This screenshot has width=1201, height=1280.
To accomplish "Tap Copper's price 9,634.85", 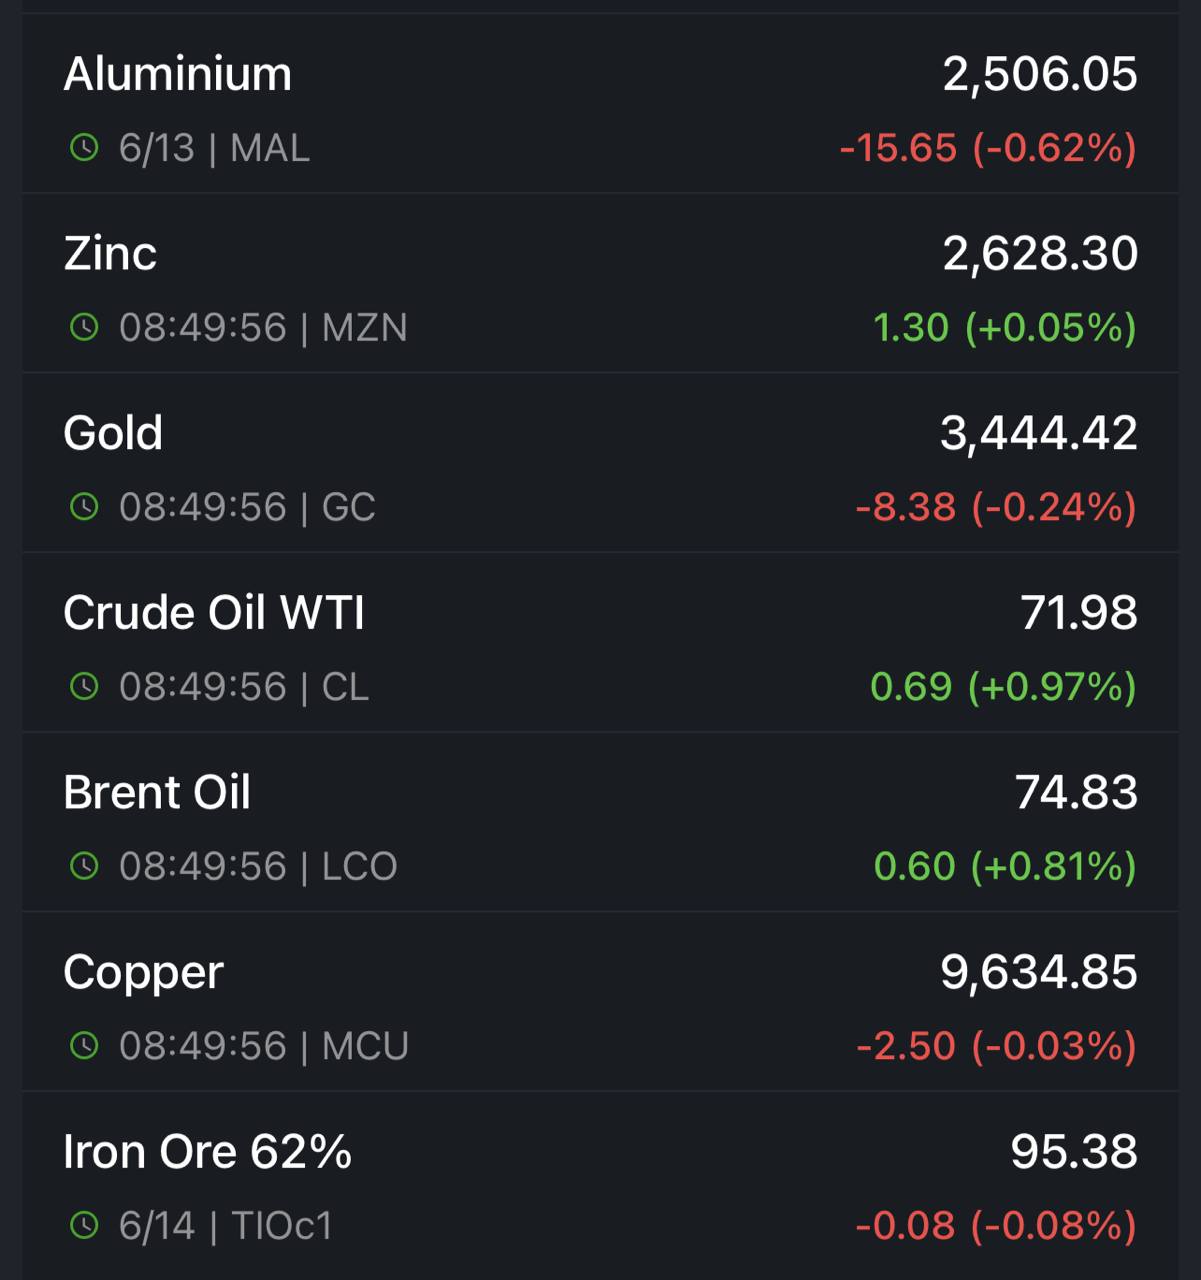I will pos(1039,973).
